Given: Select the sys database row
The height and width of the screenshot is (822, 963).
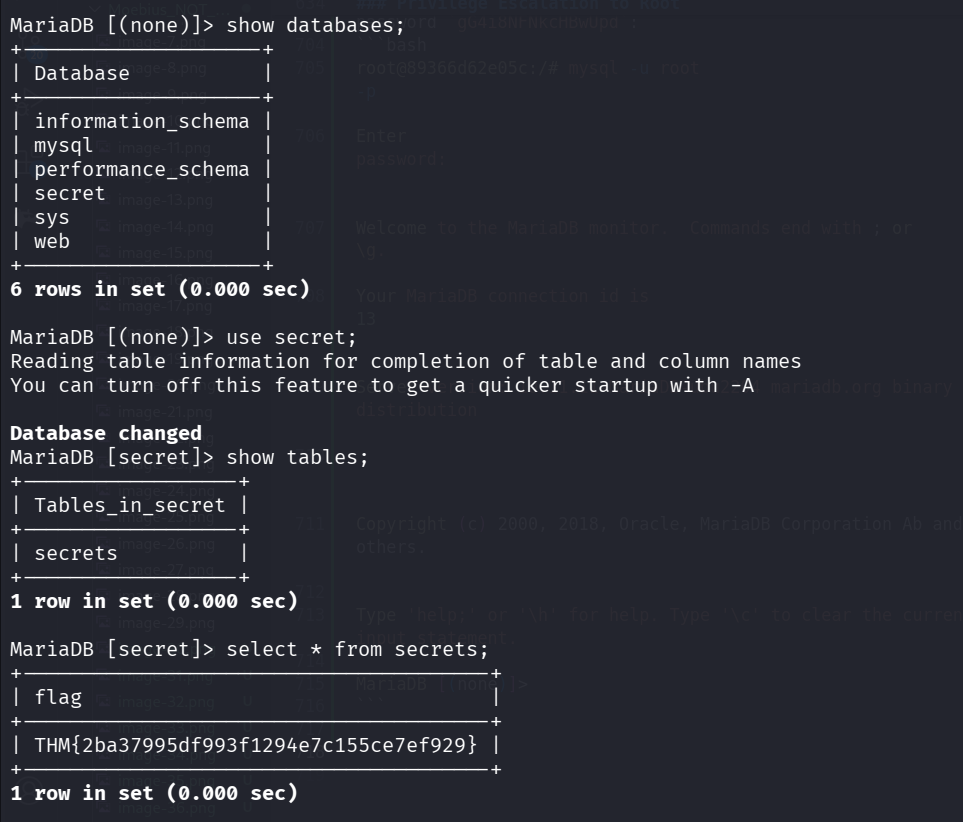Looking at the screenshot, I should click(x=52, y=217).
